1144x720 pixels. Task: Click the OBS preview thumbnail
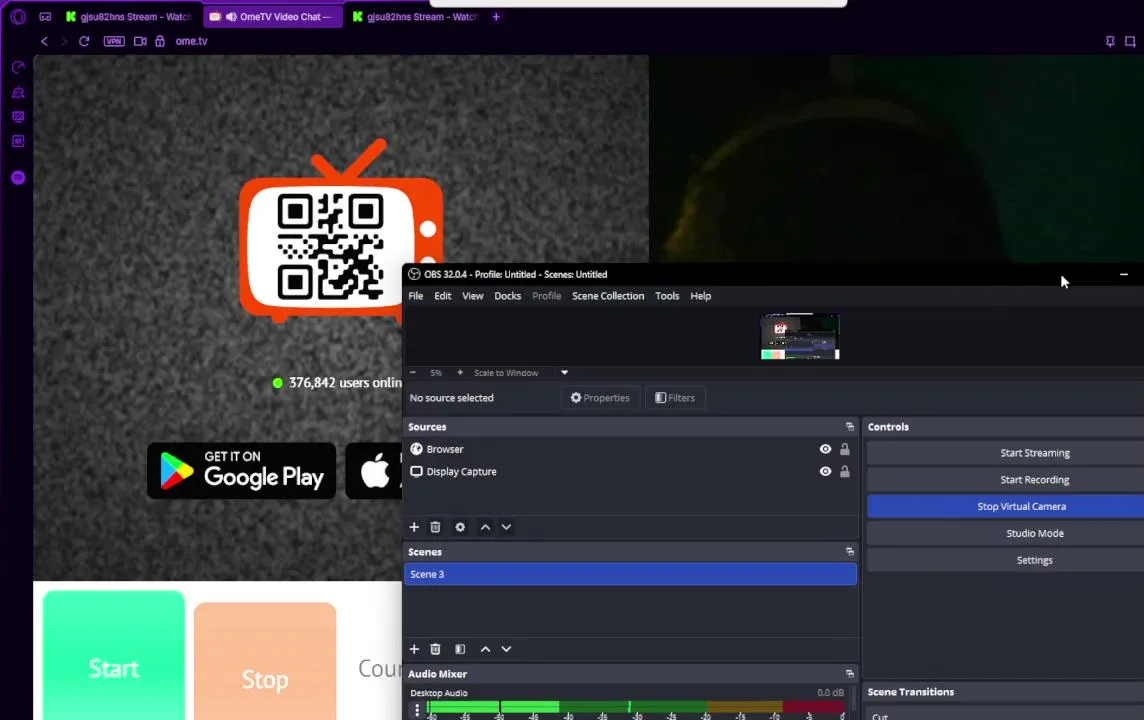point(800,336)
